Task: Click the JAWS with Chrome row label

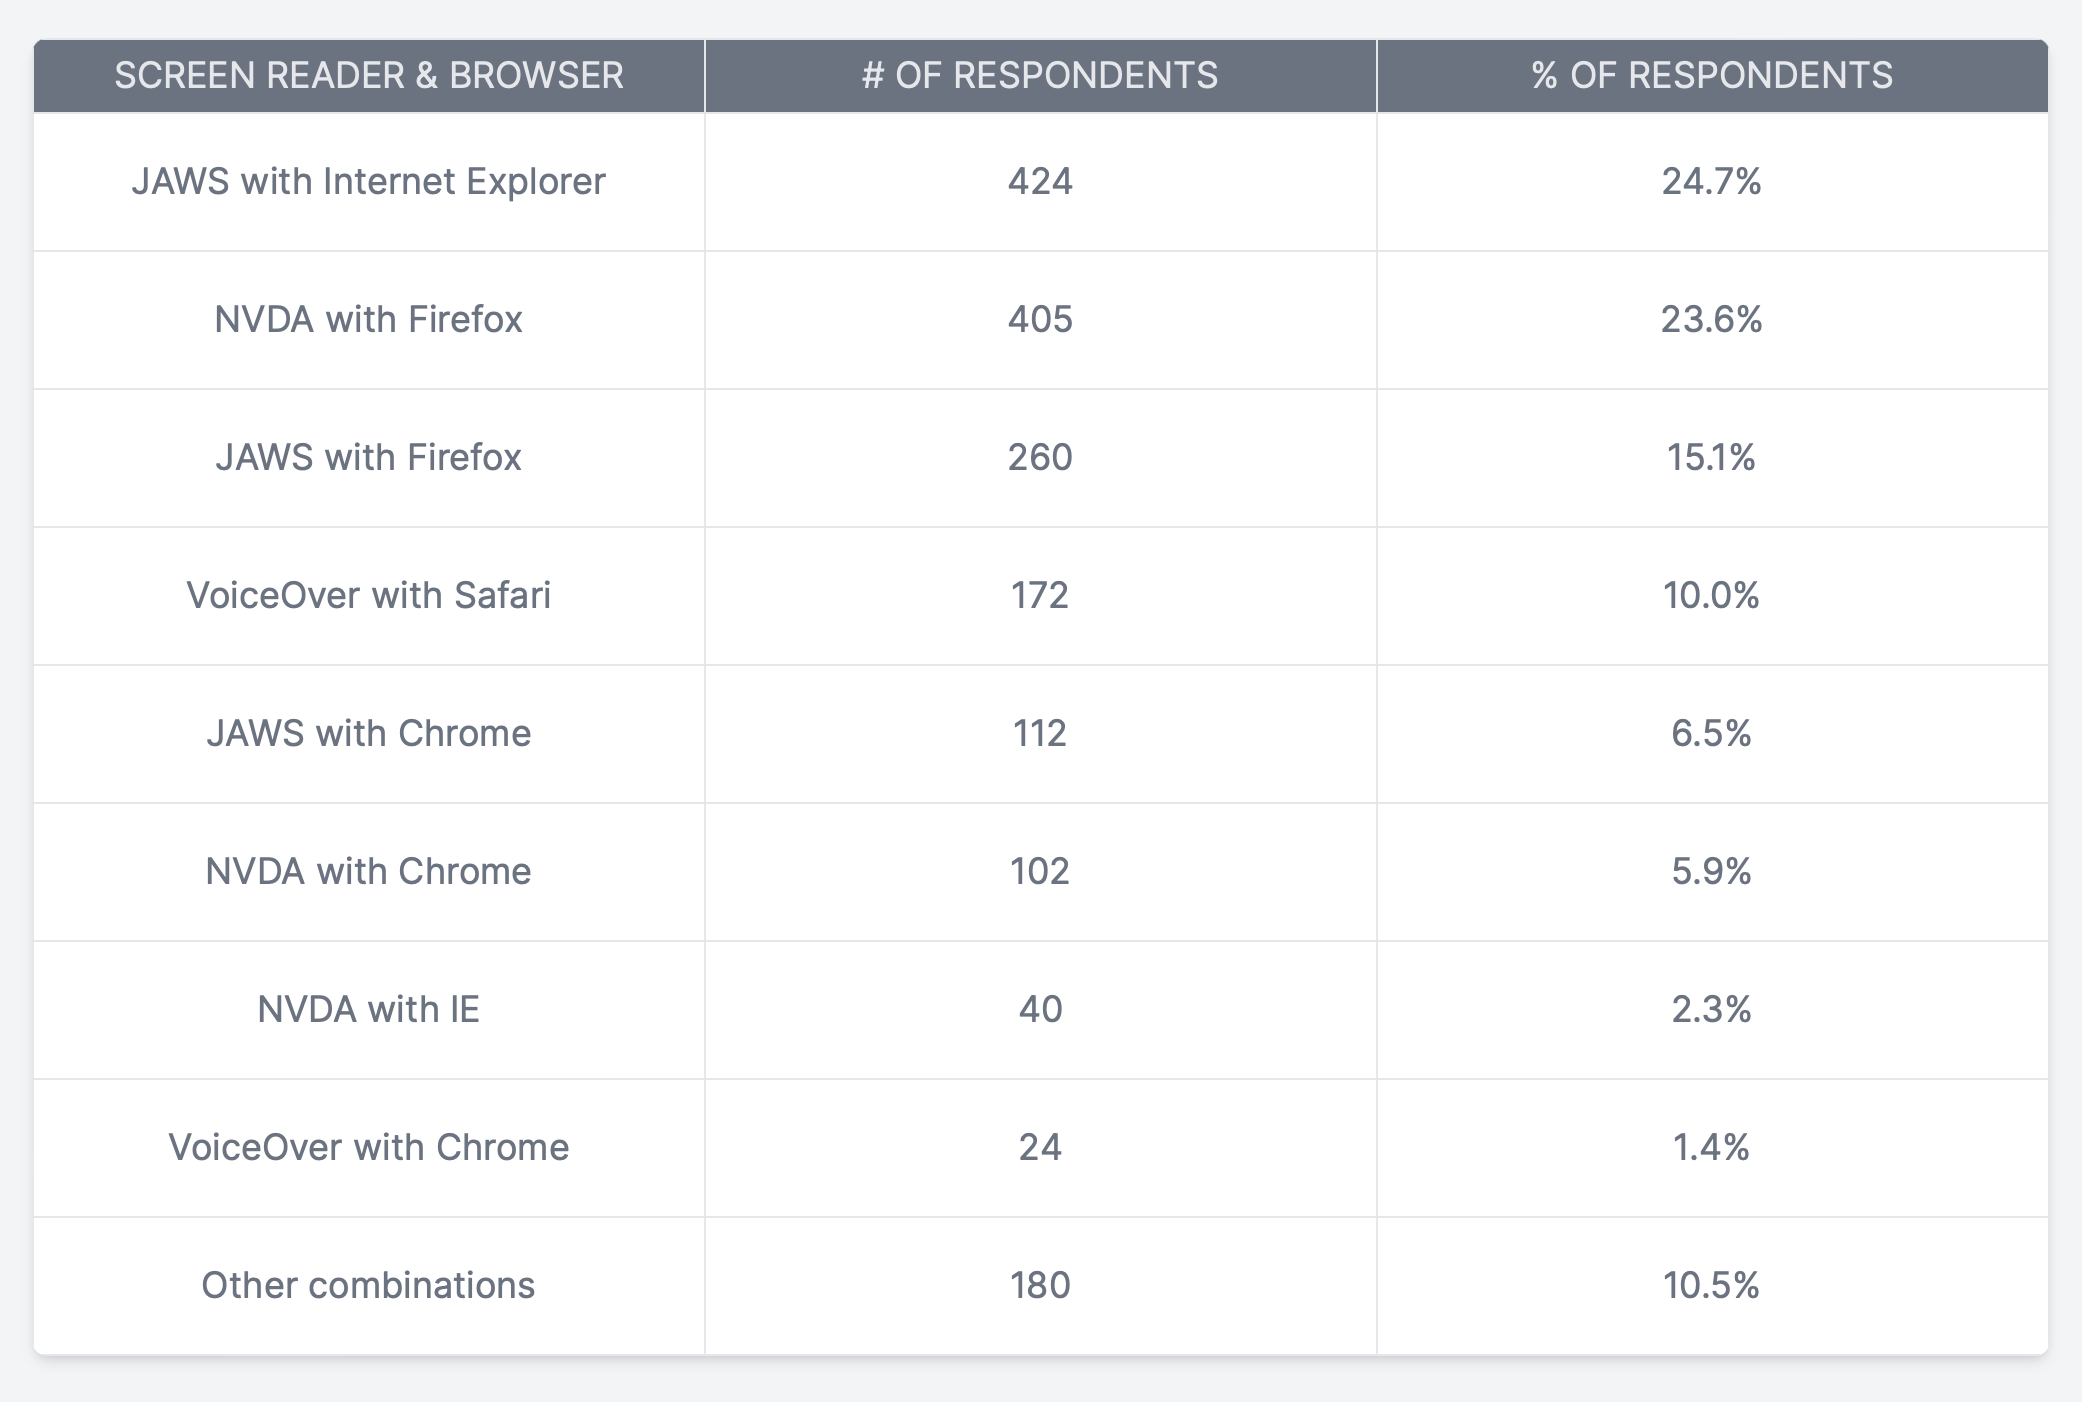Action: pos(369,734)
